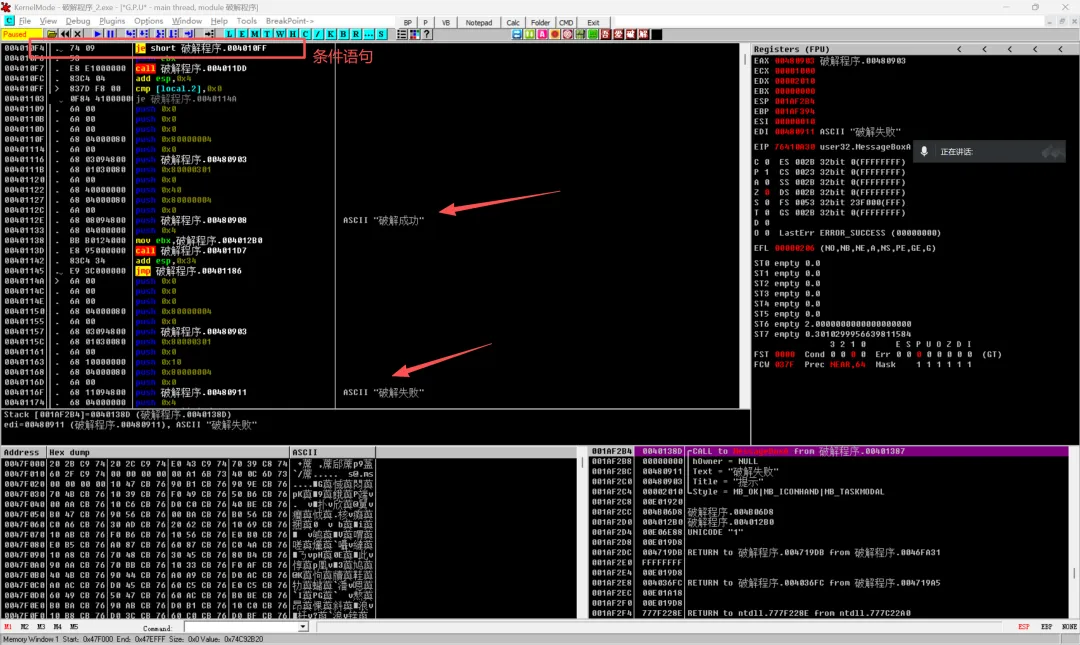Click the Command input field
Viewport: 1080px width, 645px height.
242,627
